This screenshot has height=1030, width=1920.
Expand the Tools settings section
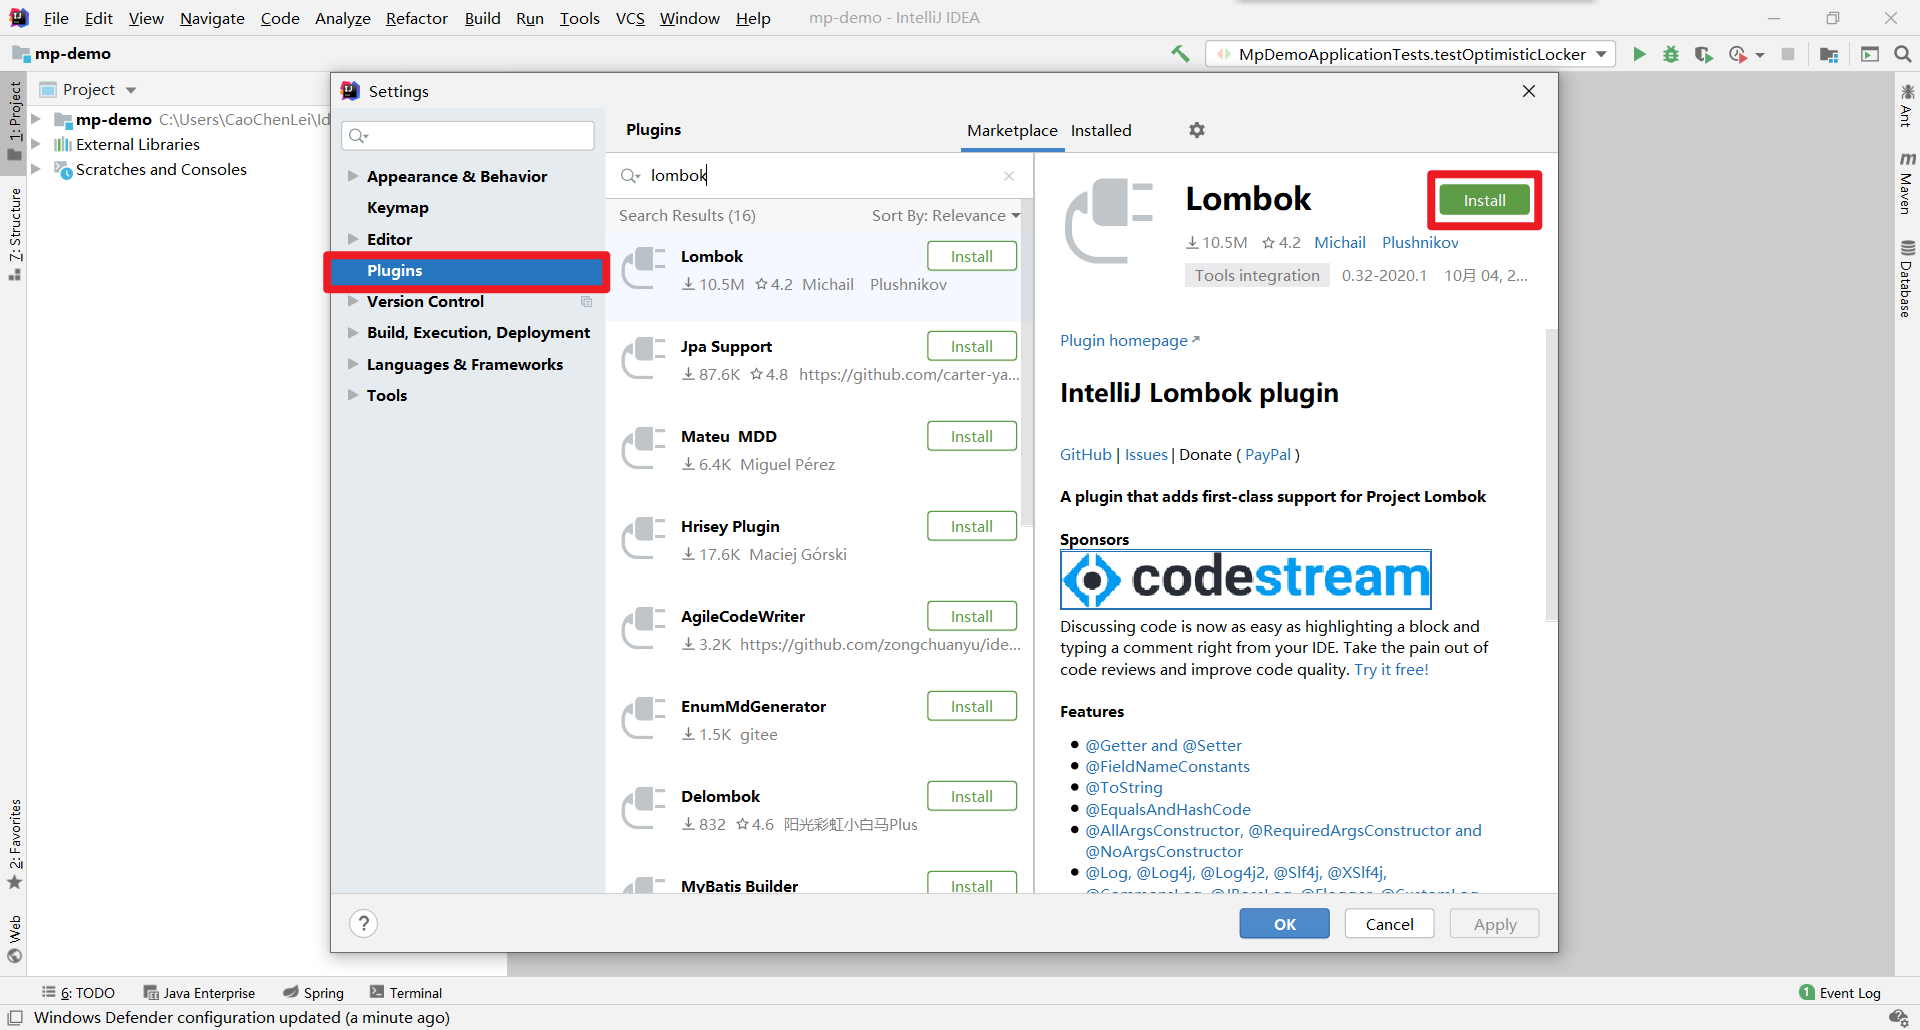[352, 395]
